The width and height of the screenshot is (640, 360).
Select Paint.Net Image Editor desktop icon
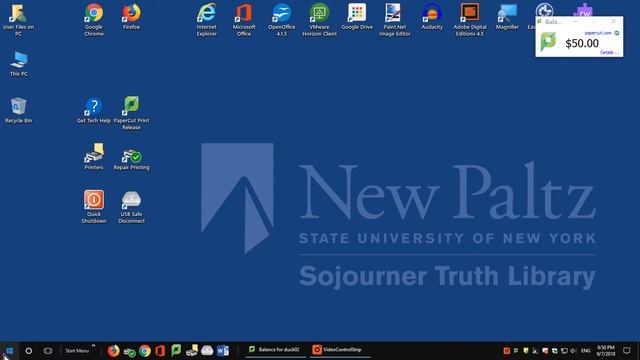coord(395,20)
